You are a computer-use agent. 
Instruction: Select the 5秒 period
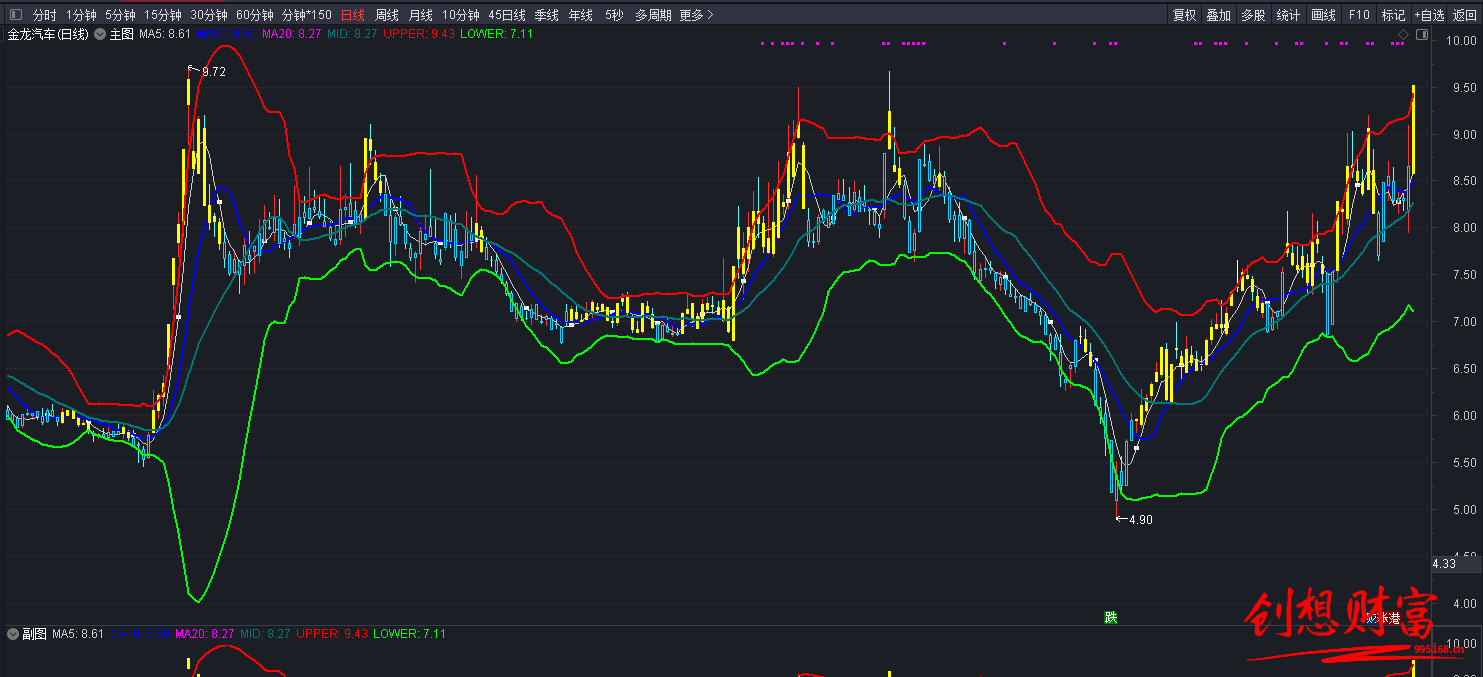(614, 15)
